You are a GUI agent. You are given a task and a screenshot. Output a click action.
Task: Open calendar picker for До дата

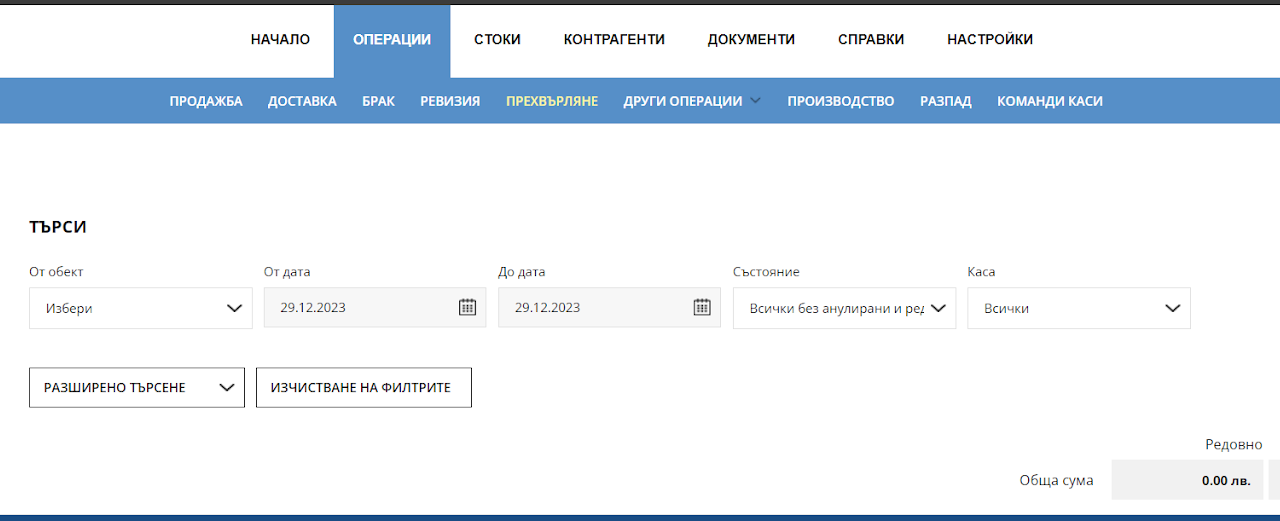702,307
